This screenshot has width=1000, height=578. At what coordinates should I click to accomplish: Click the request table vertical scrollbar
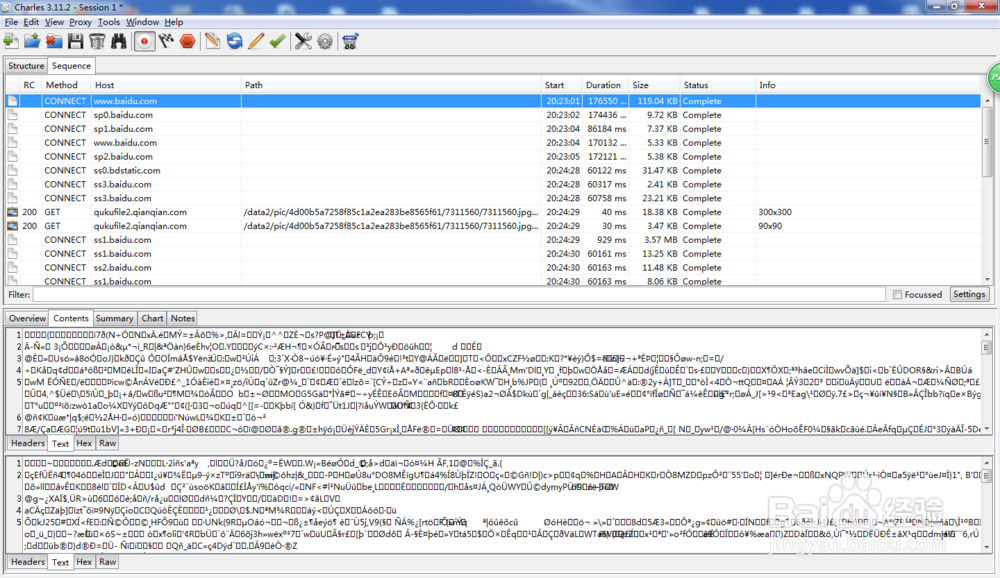987,142
